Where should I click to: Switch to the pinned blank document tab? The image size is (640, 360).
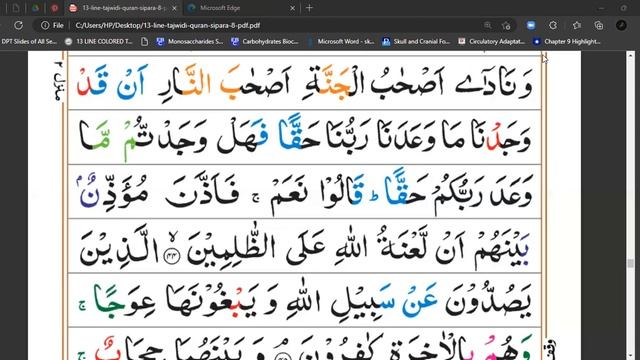(x=16, y=8)
